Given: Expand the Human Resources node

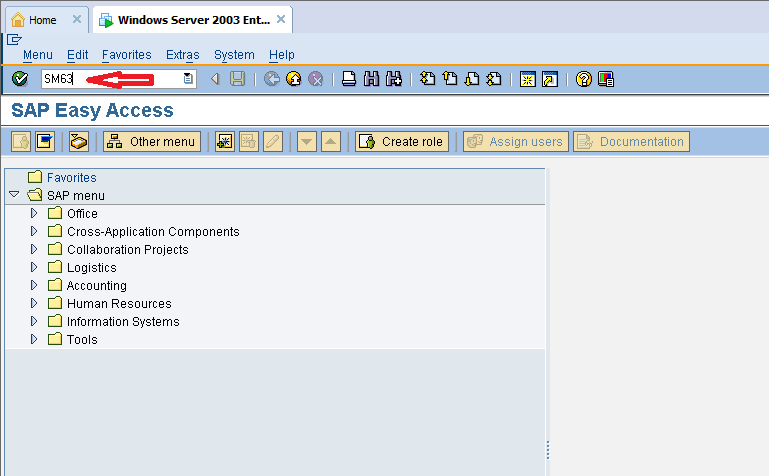Looking at the screenshot, I should click(x=34, y=303).
